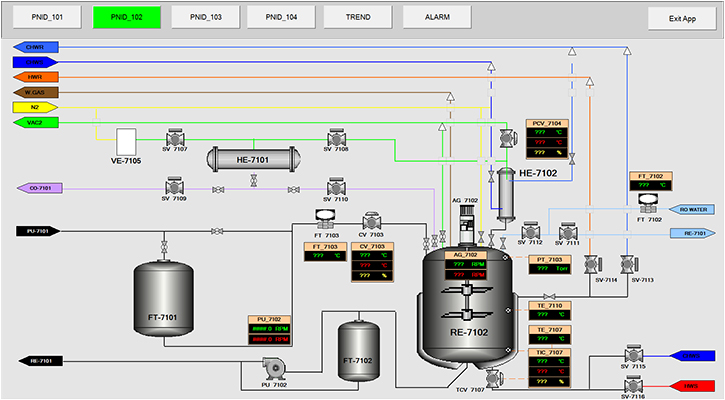This screenshot has height=400, width=725.
Task: Click the FT 7103 flow transmitter icon
Action: 326,219
